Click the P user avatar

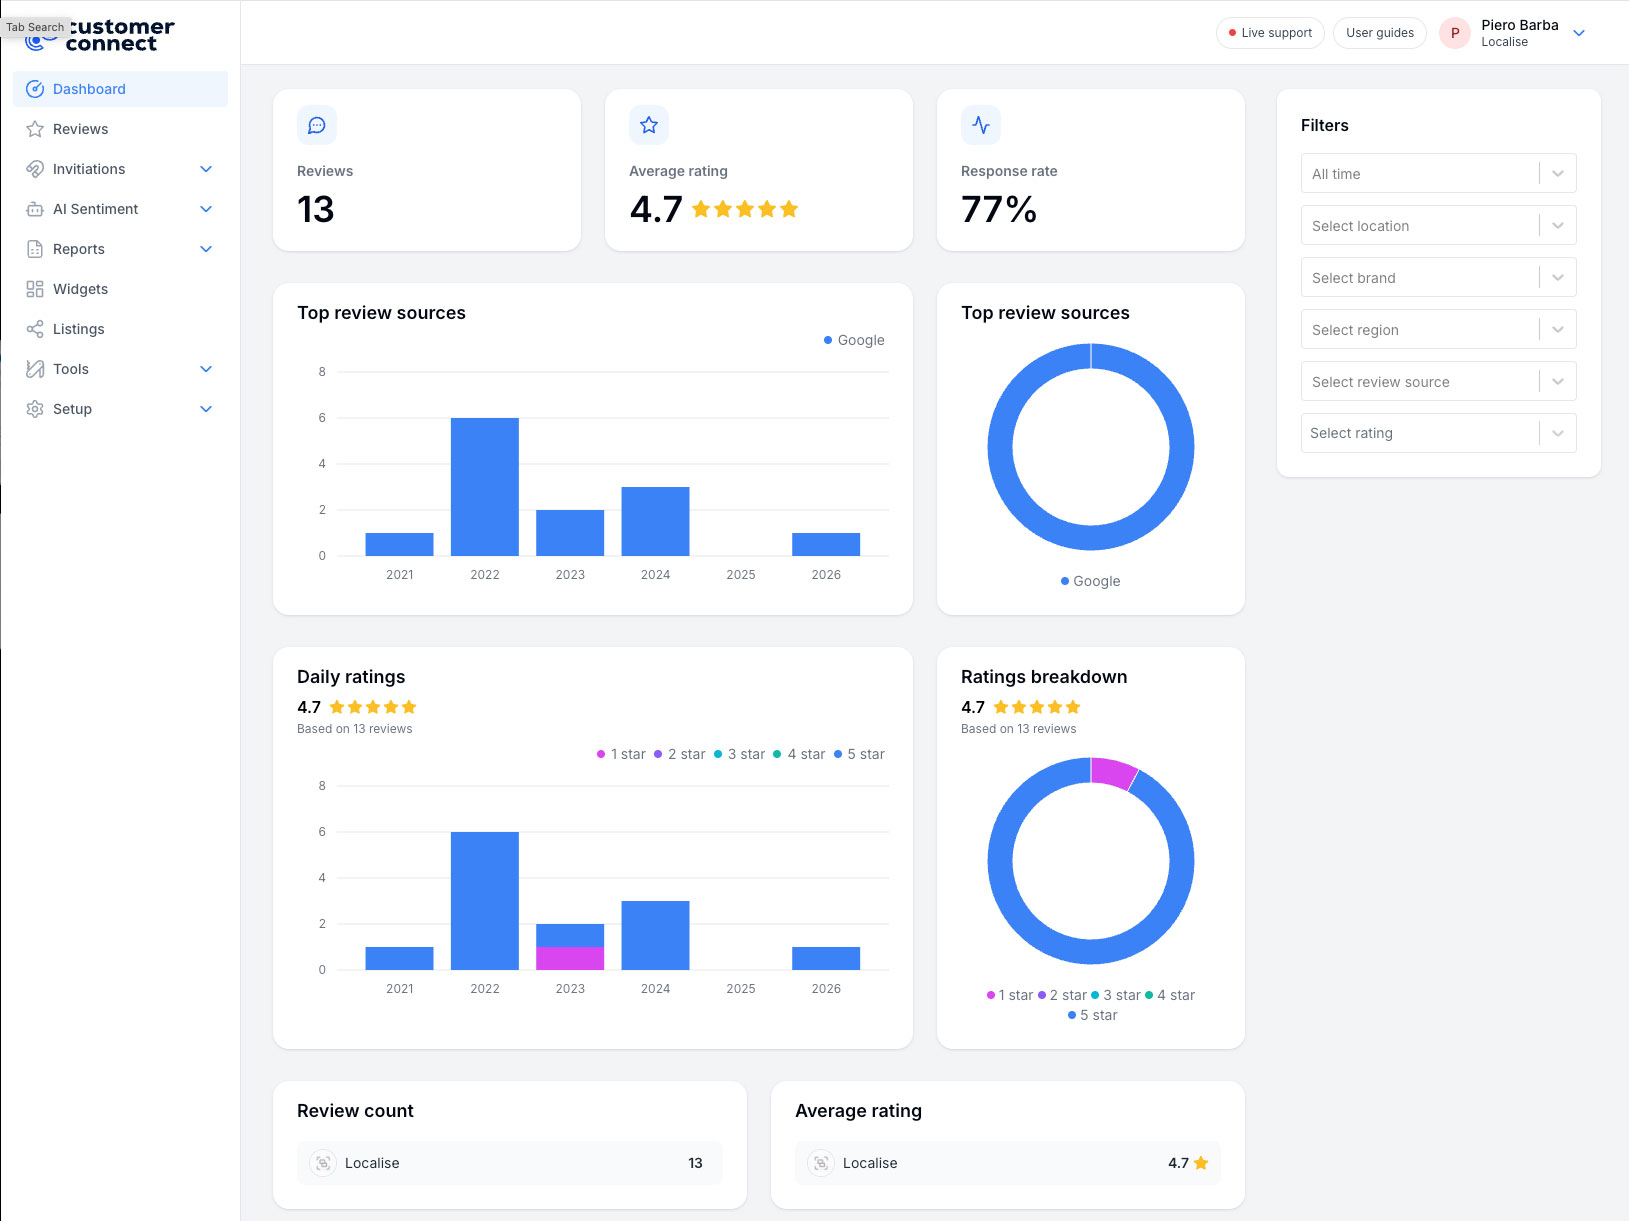(1455, 33)
